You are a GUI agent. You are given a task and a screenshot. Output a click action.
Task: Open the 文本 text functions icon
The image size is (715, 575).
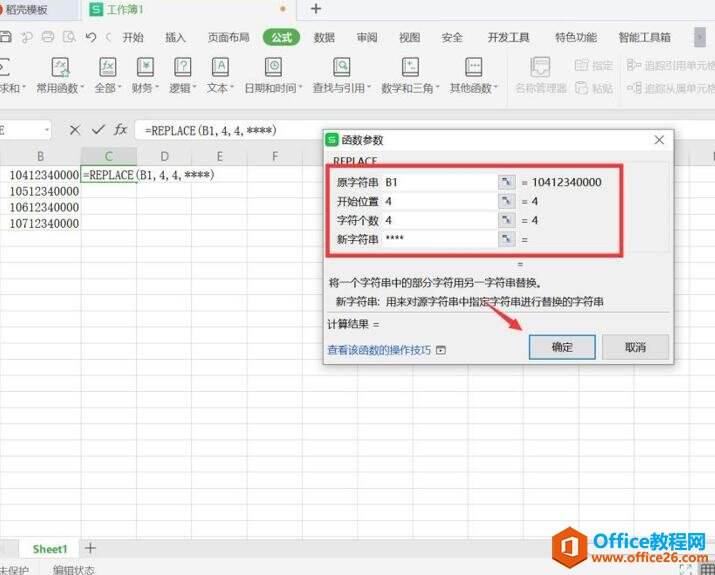(x=220, y=67)
